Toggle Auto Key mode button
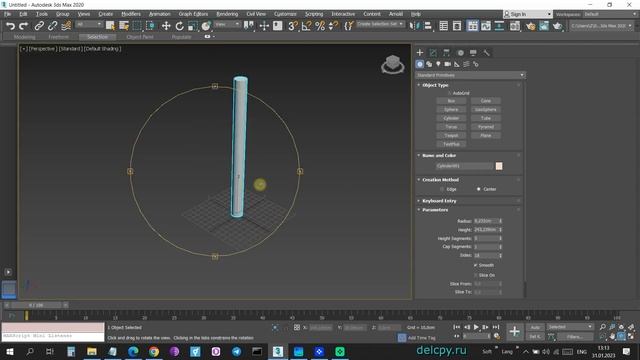 coord(535,327)
